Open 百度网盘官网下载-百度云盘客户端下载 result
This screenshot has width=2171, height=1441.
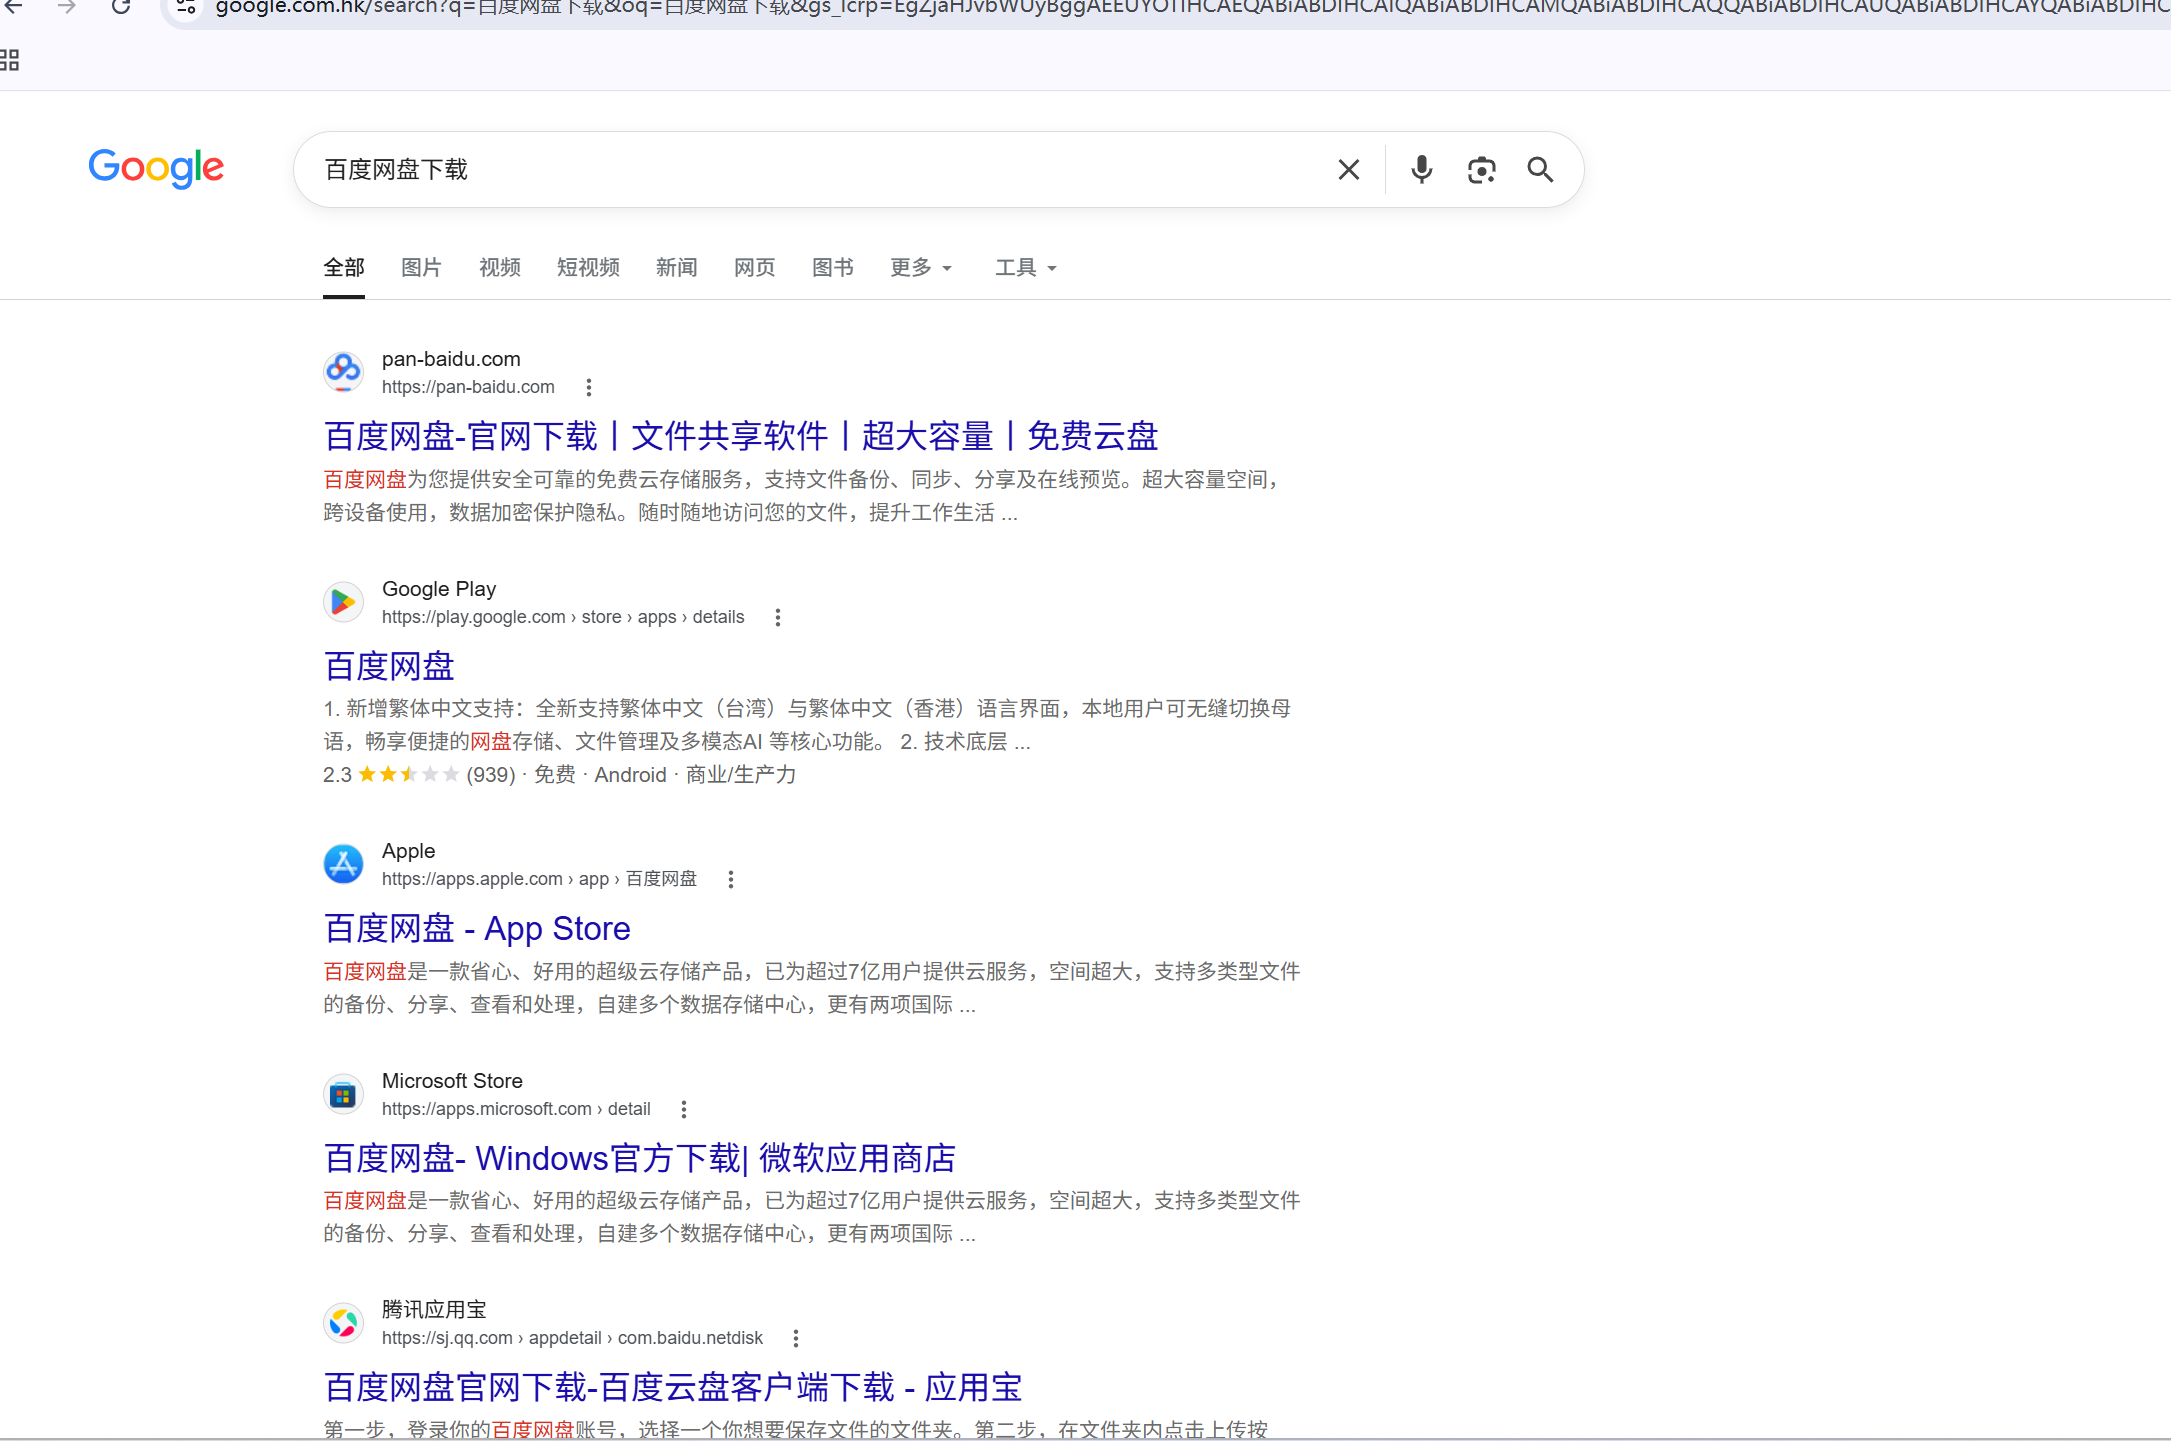coord(673,1387)
